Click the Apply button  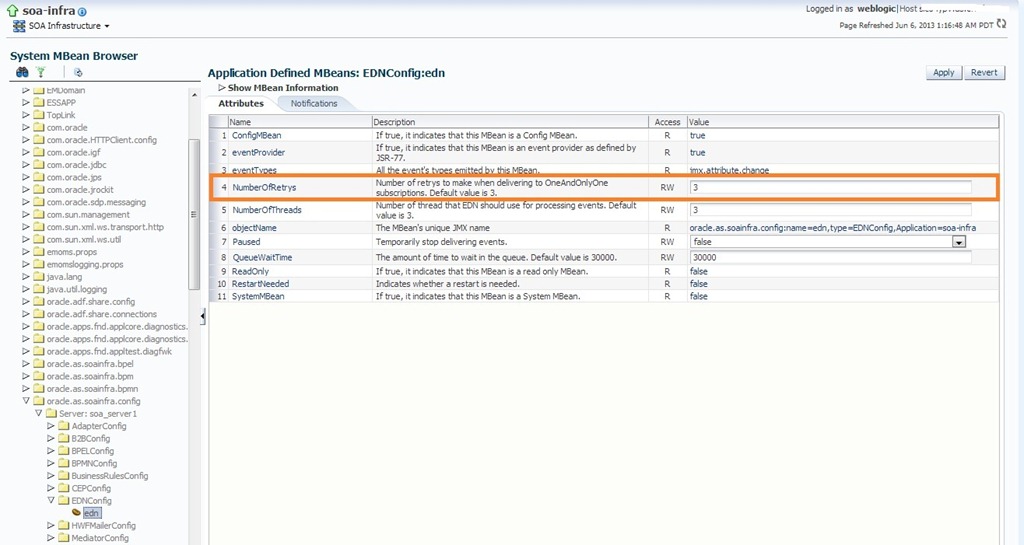pos(943,73)
